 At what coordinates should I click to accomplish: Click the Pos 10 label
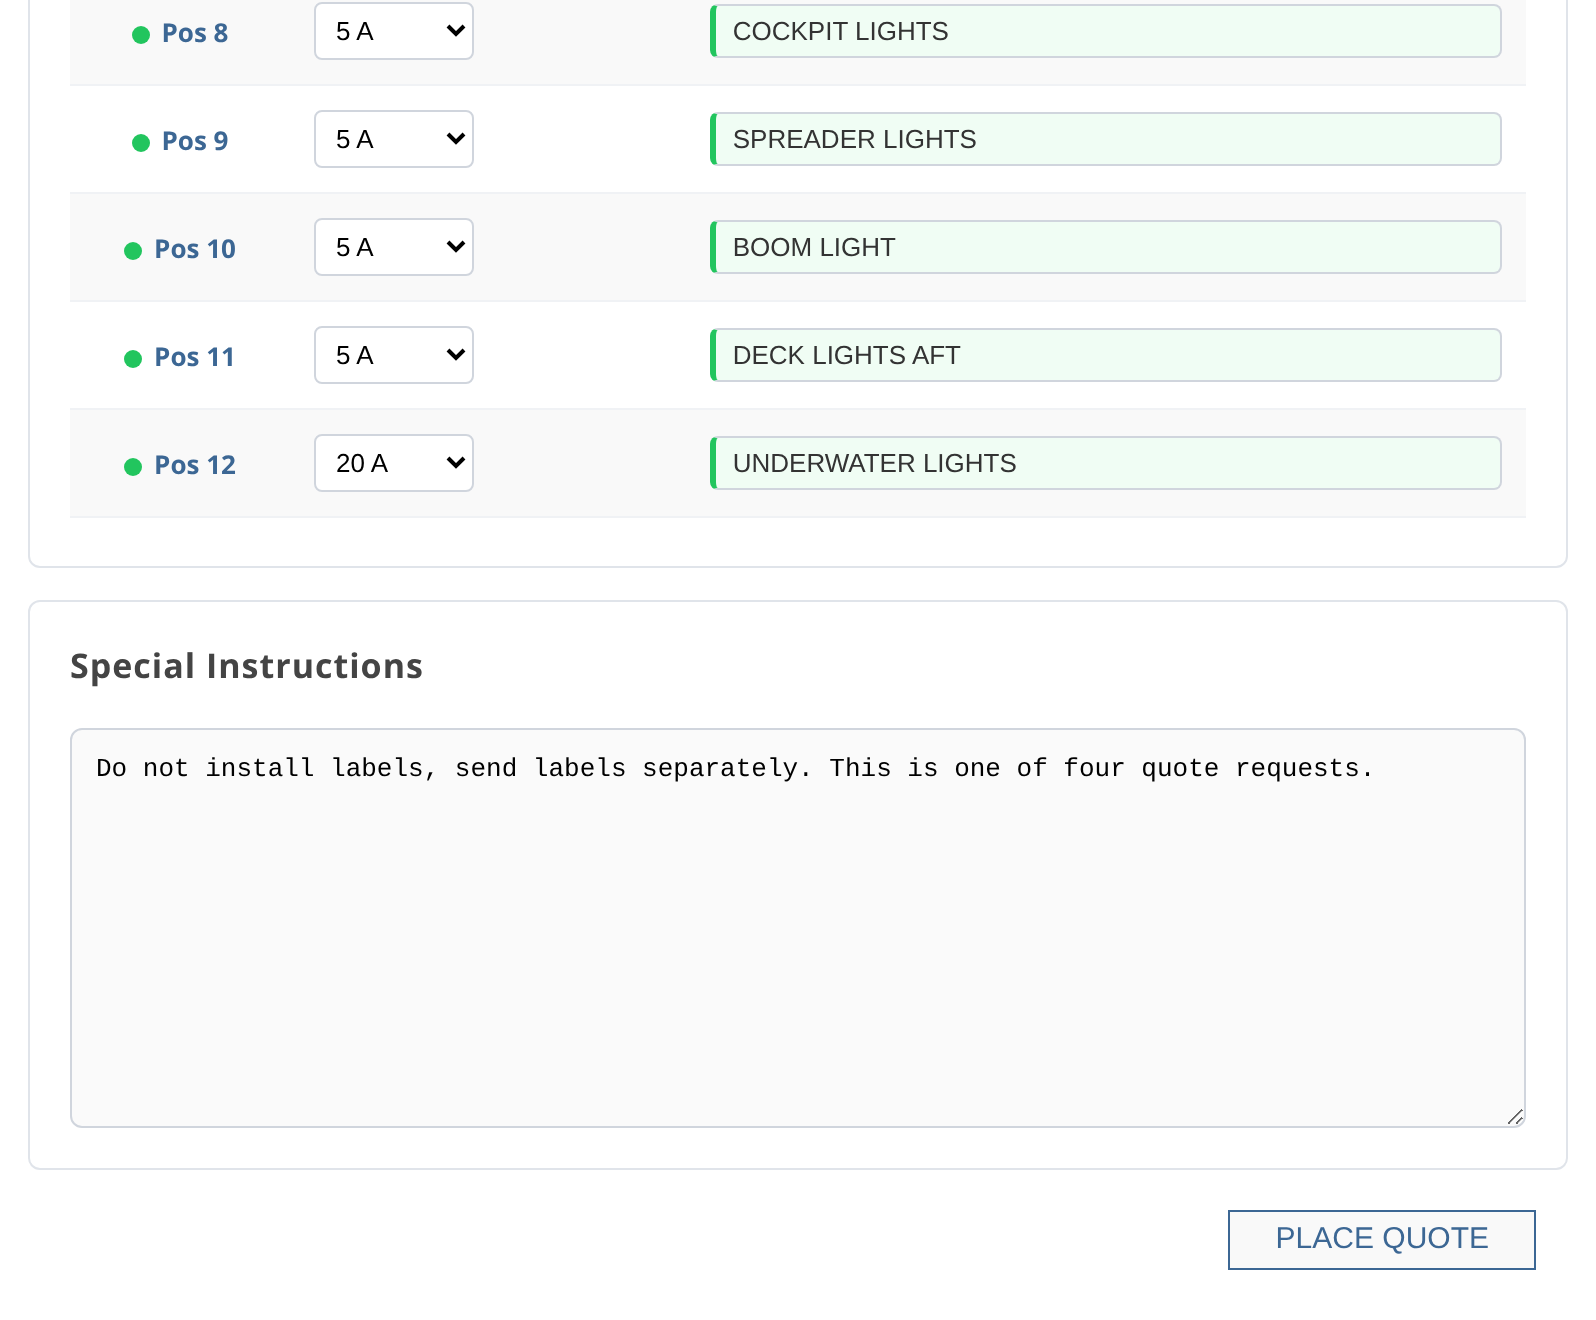pyautogui.click(x=195, y=249)
